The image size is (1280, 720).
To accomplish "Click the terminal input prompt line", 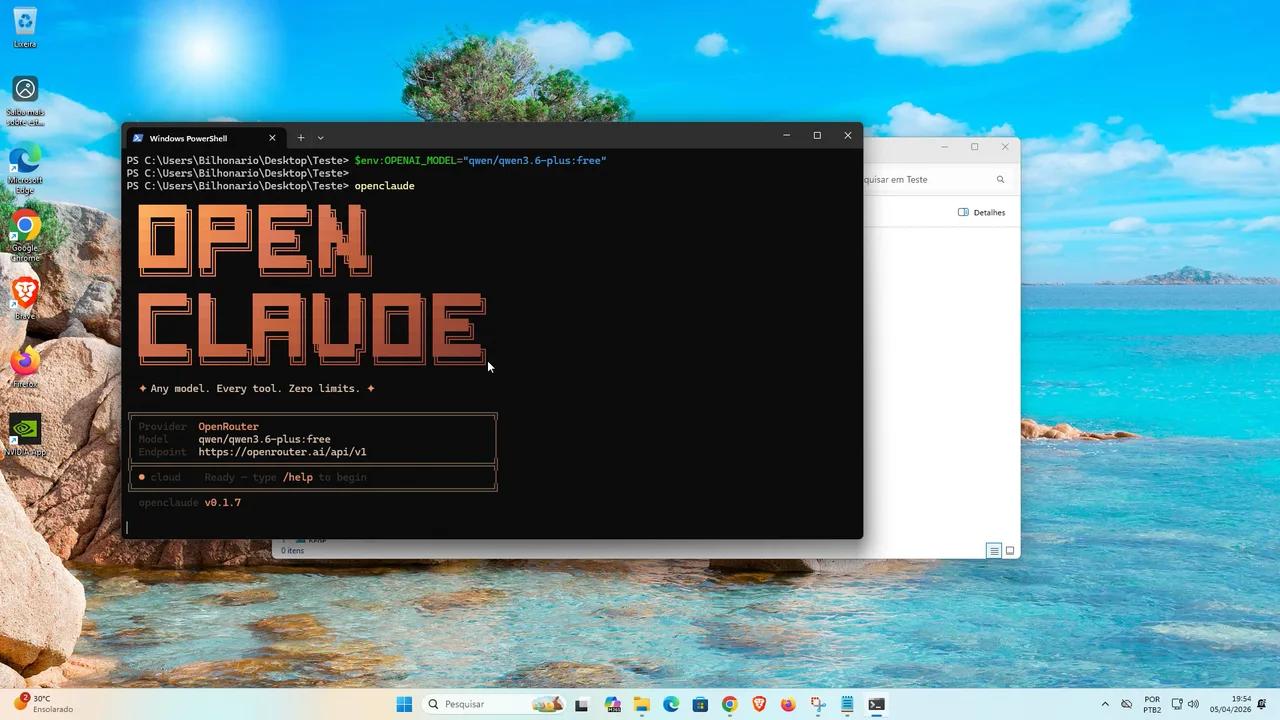I will click(493, 527).
